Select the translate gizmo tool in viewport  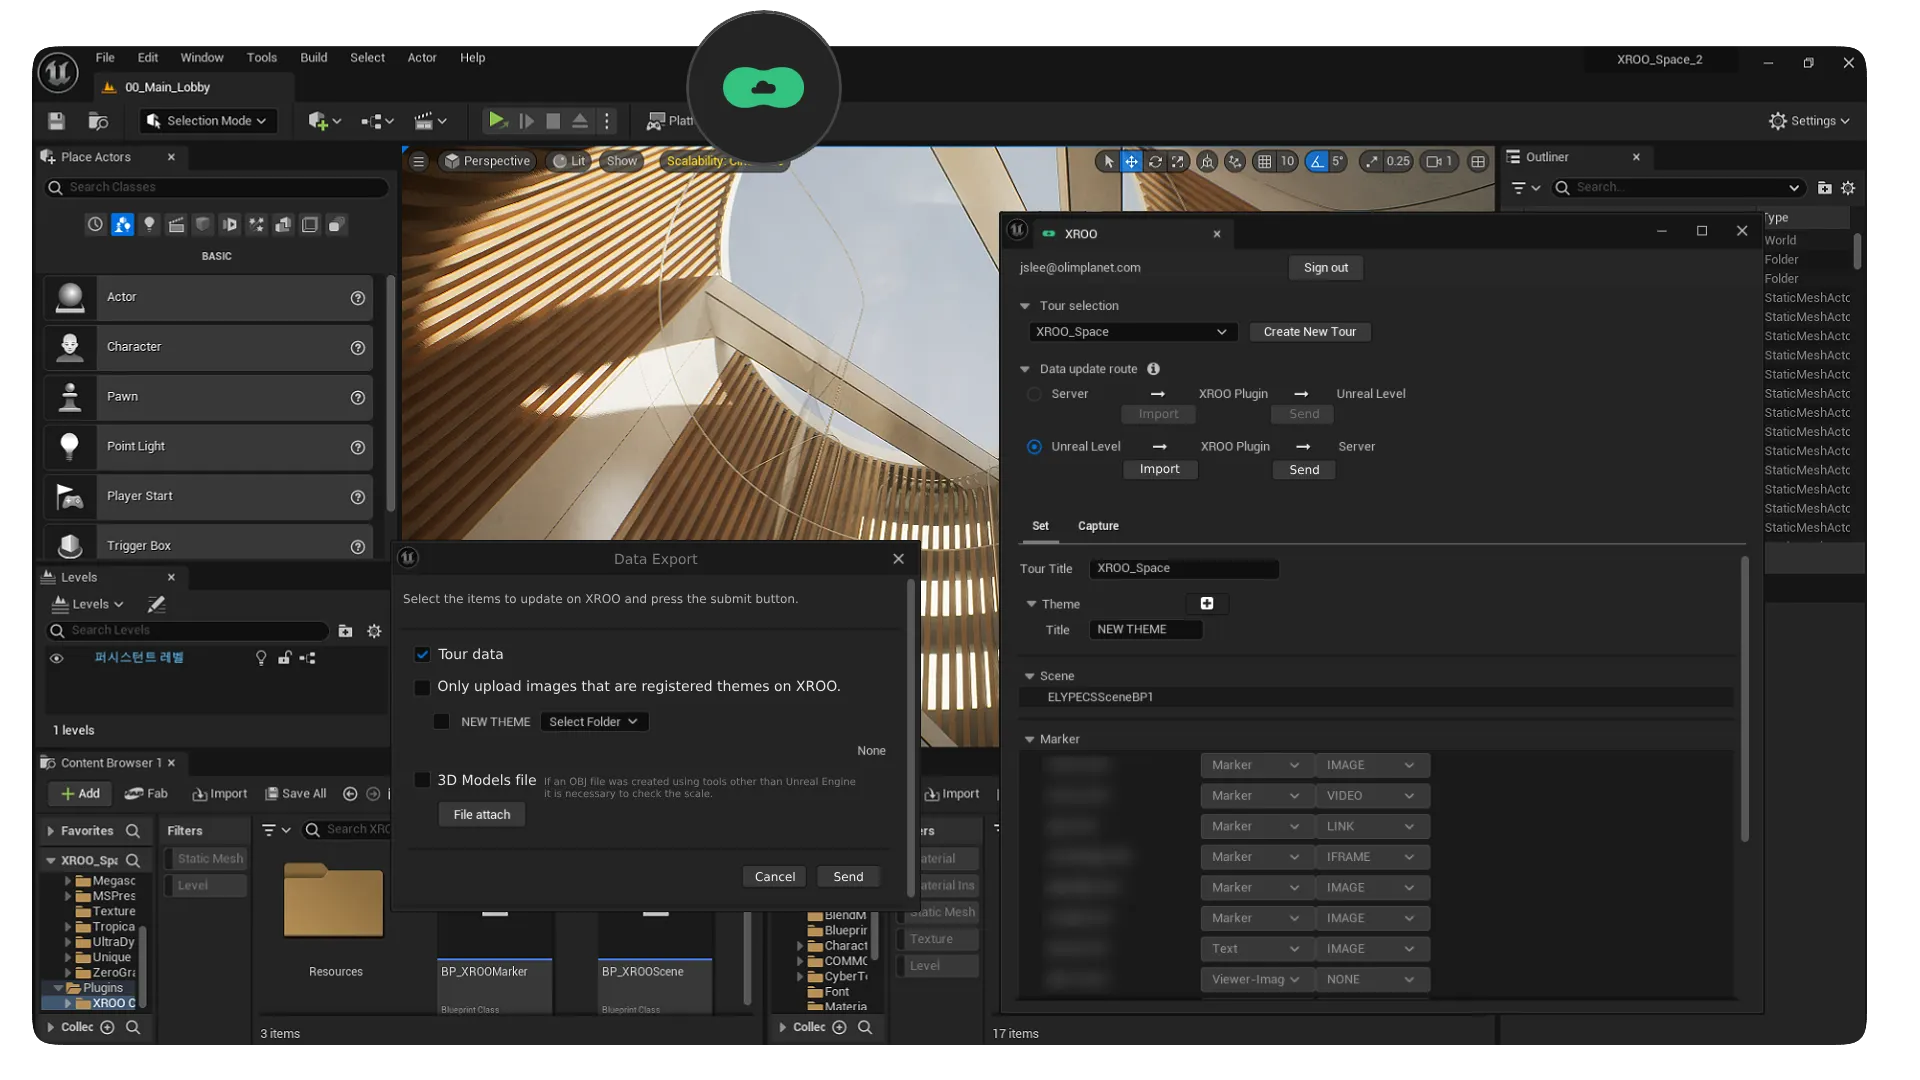coord(1131,161)
